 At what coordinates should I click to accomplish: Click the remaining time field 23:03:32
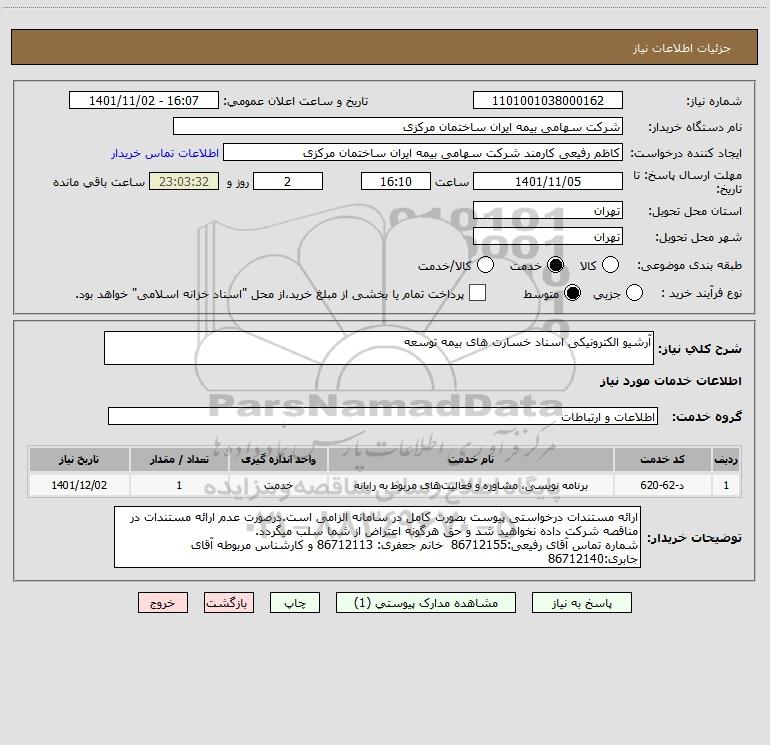(x=184, y=182)
